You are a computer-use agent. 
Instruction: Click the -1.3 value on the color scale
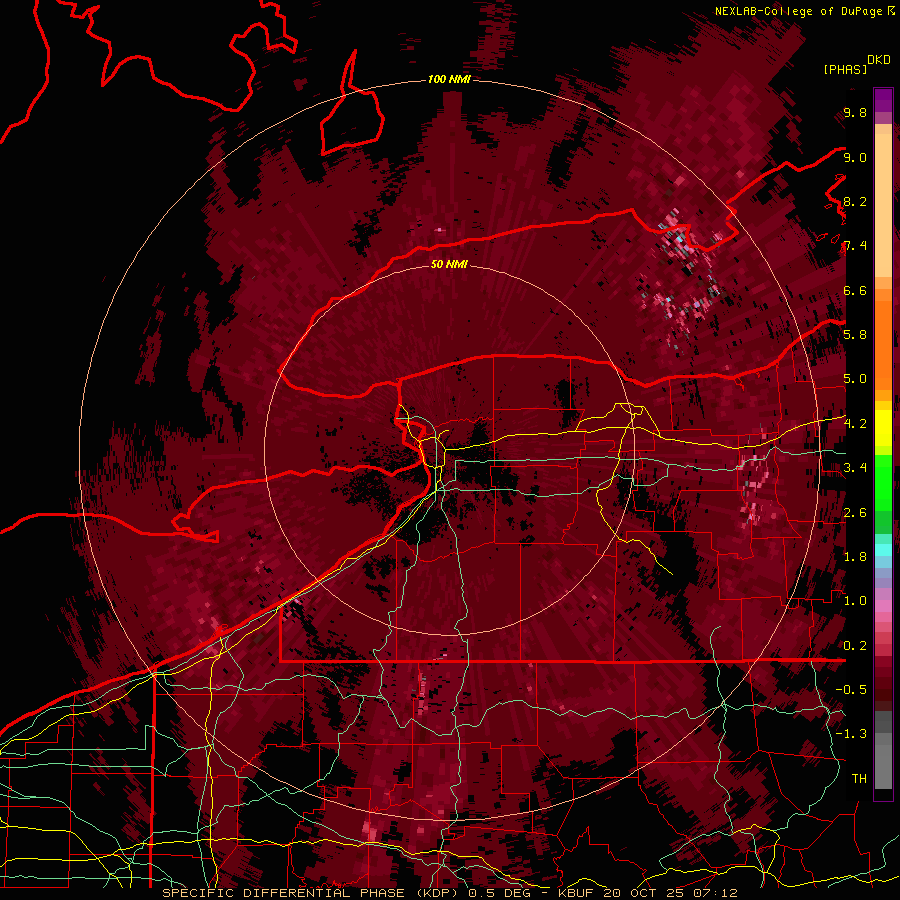coord(851,734)
